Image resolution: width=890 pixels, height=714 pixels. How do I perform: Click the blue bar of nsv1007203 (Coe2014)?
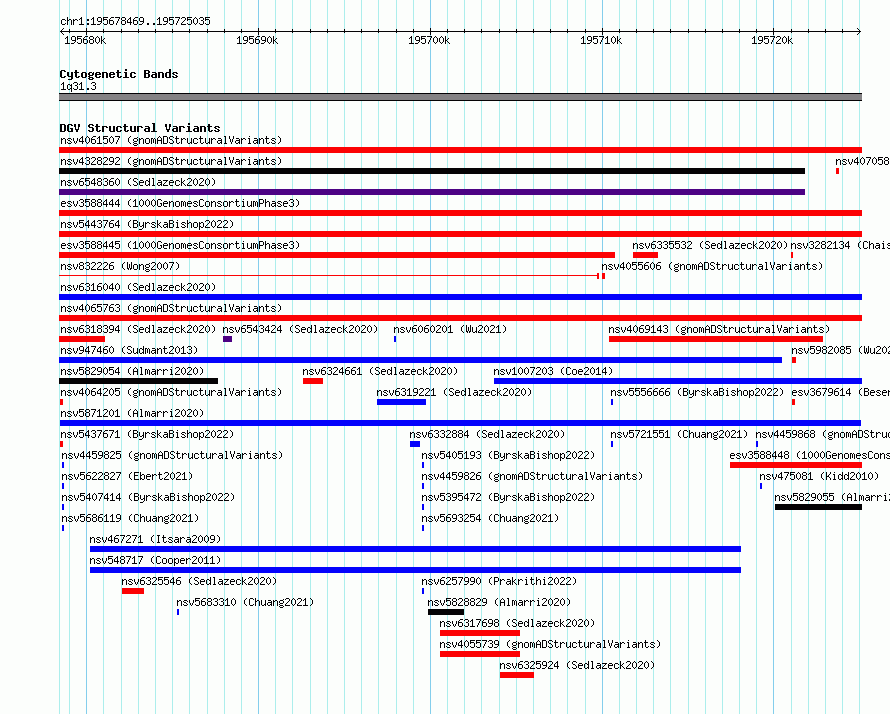tap(678, 381)
